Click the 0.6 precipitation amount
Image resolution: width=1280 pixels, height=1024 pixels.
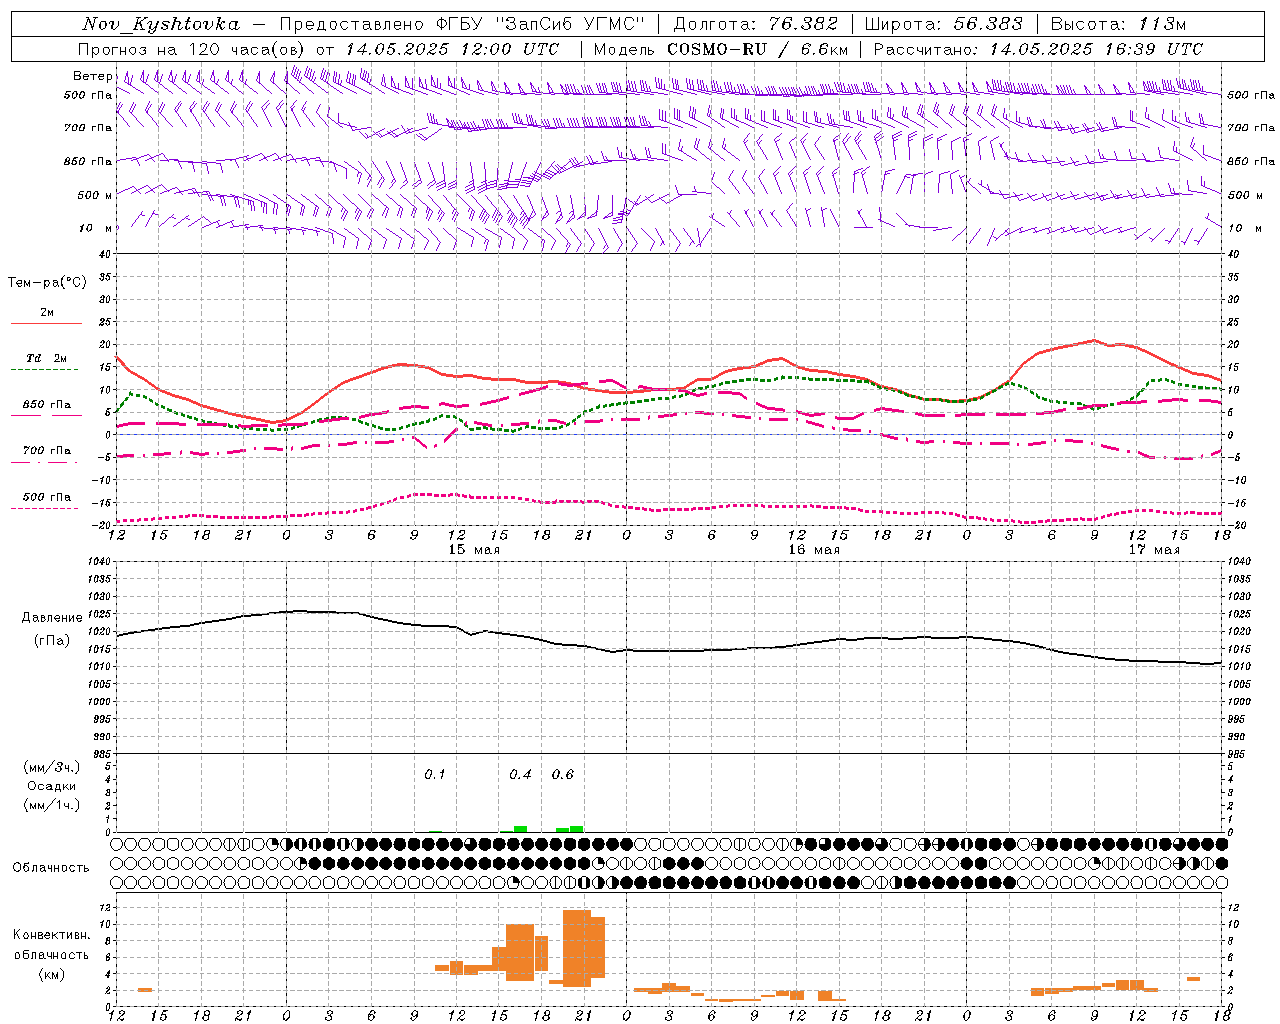(x=563, y=774)
